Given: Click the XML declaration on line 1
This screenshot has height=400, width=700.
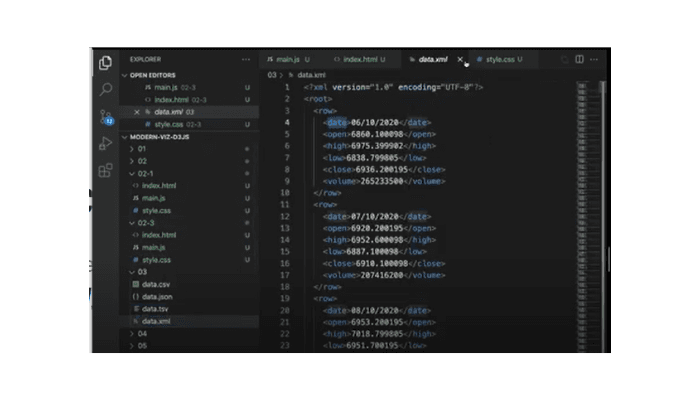Looking at the screenshot, I should pos(393,87).
